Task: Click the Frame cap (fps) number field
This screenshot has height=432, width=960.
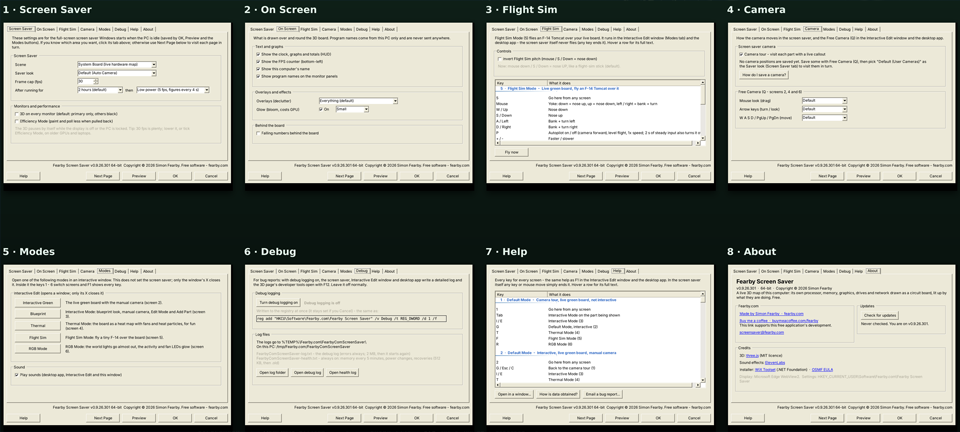Action: click(x=87, y=81)
